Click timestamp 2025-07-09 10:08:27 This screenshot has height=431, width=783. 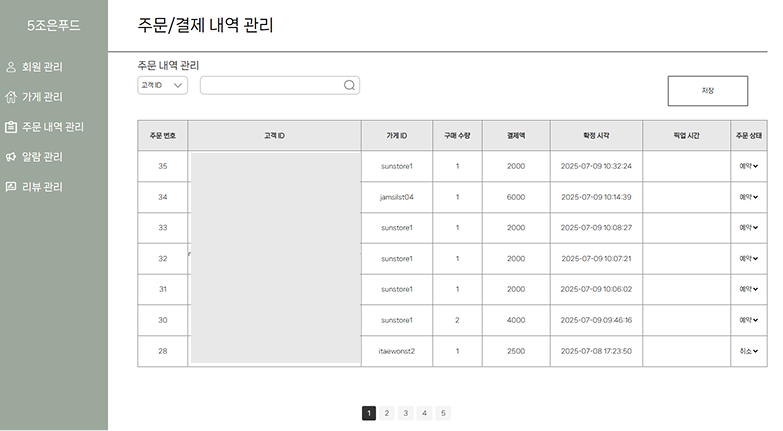click(x=596, y=228)
